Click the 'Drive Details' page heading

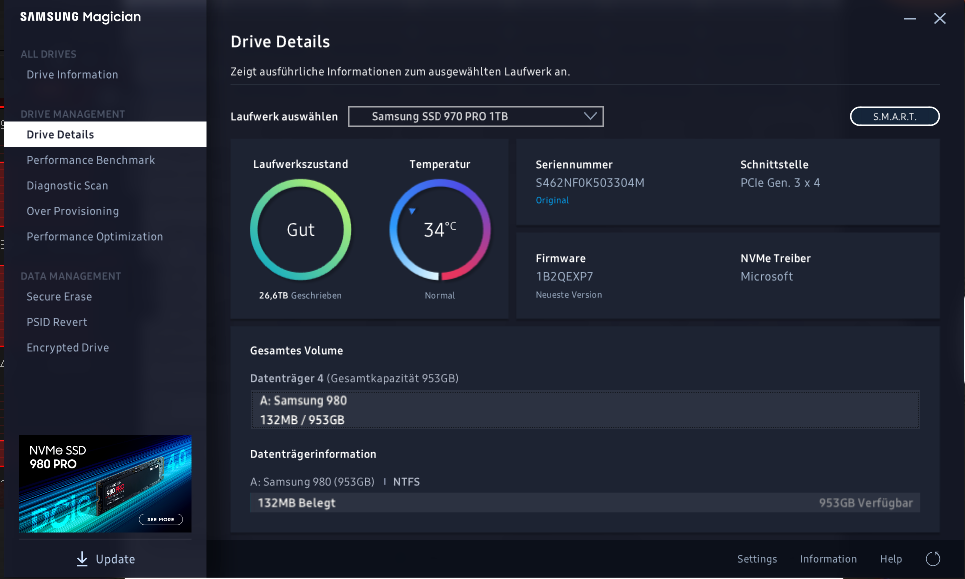click(280, 42)
